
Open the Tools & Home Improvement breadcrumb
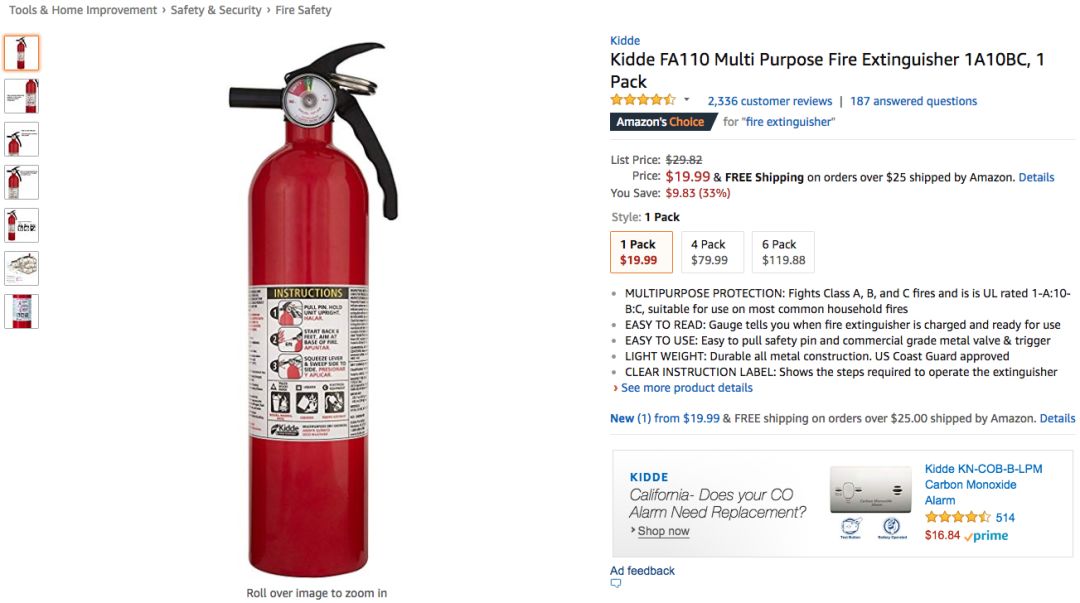tap(83, 10)
